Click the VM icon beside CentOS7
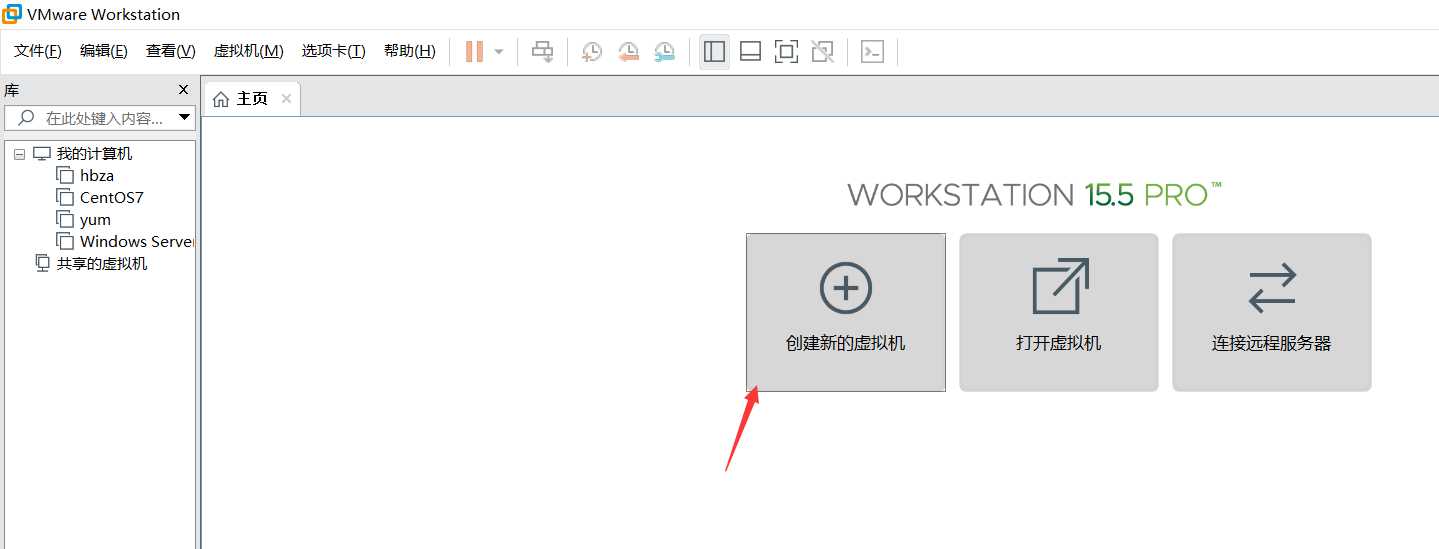Viewport: 1439px width, 549px height. [x=65, y=198]
